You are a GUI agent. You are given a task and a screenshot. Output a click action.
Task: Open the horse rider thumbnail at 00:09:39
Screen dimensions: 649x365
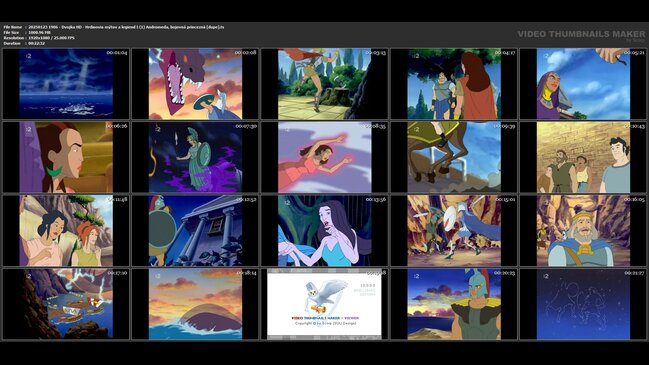point(454,157)
